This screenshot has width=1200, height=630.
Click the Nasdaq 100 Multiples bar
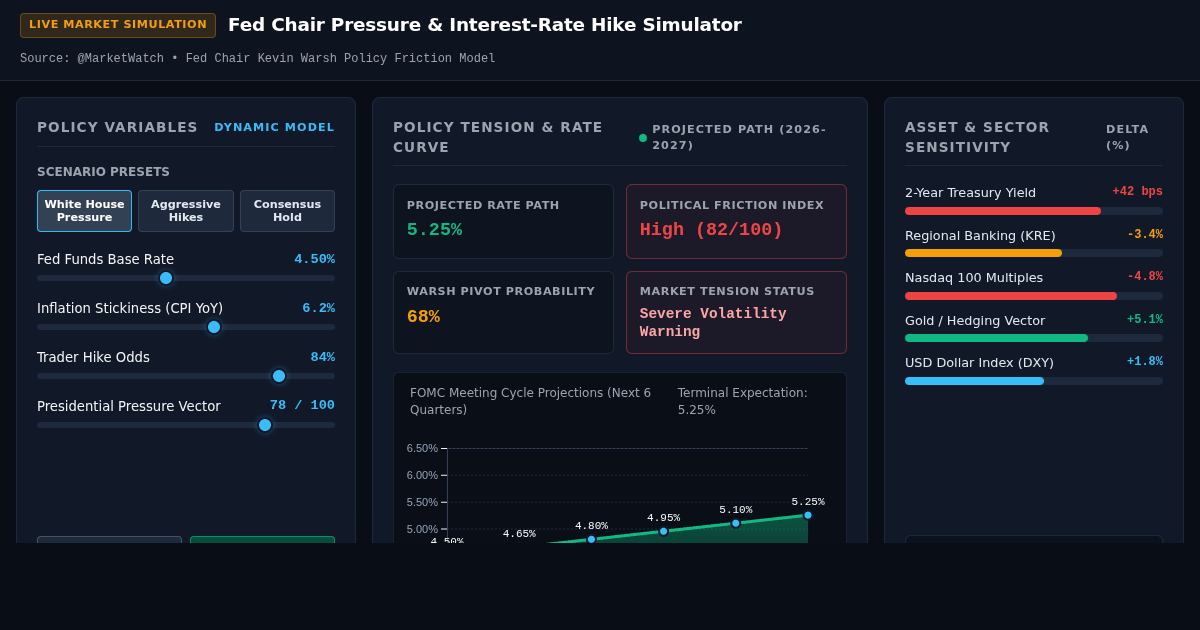(1034, 296)
